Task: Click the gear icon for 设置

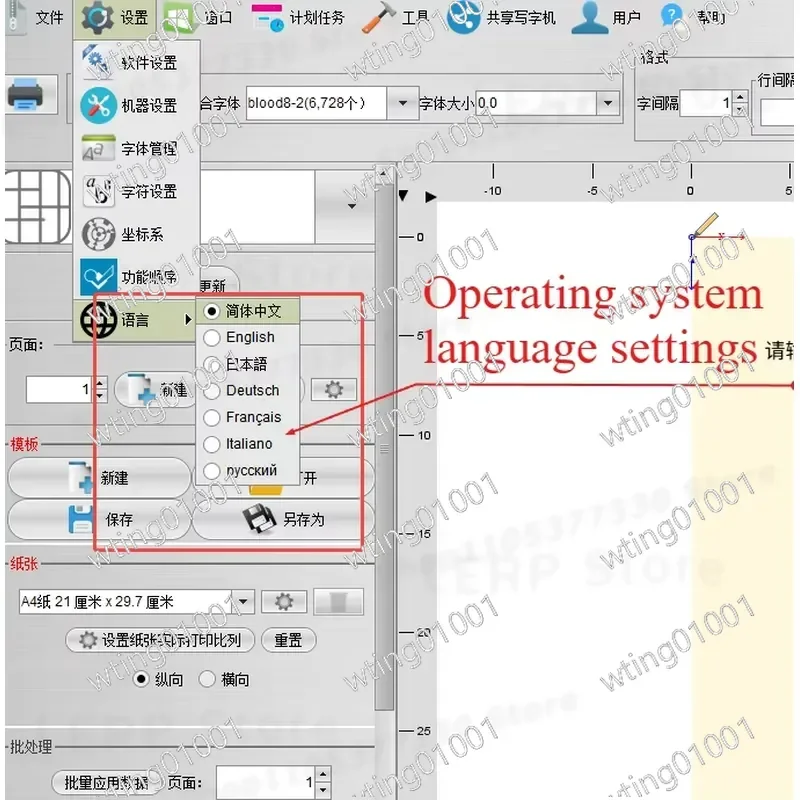Action: tap(97, 18)
